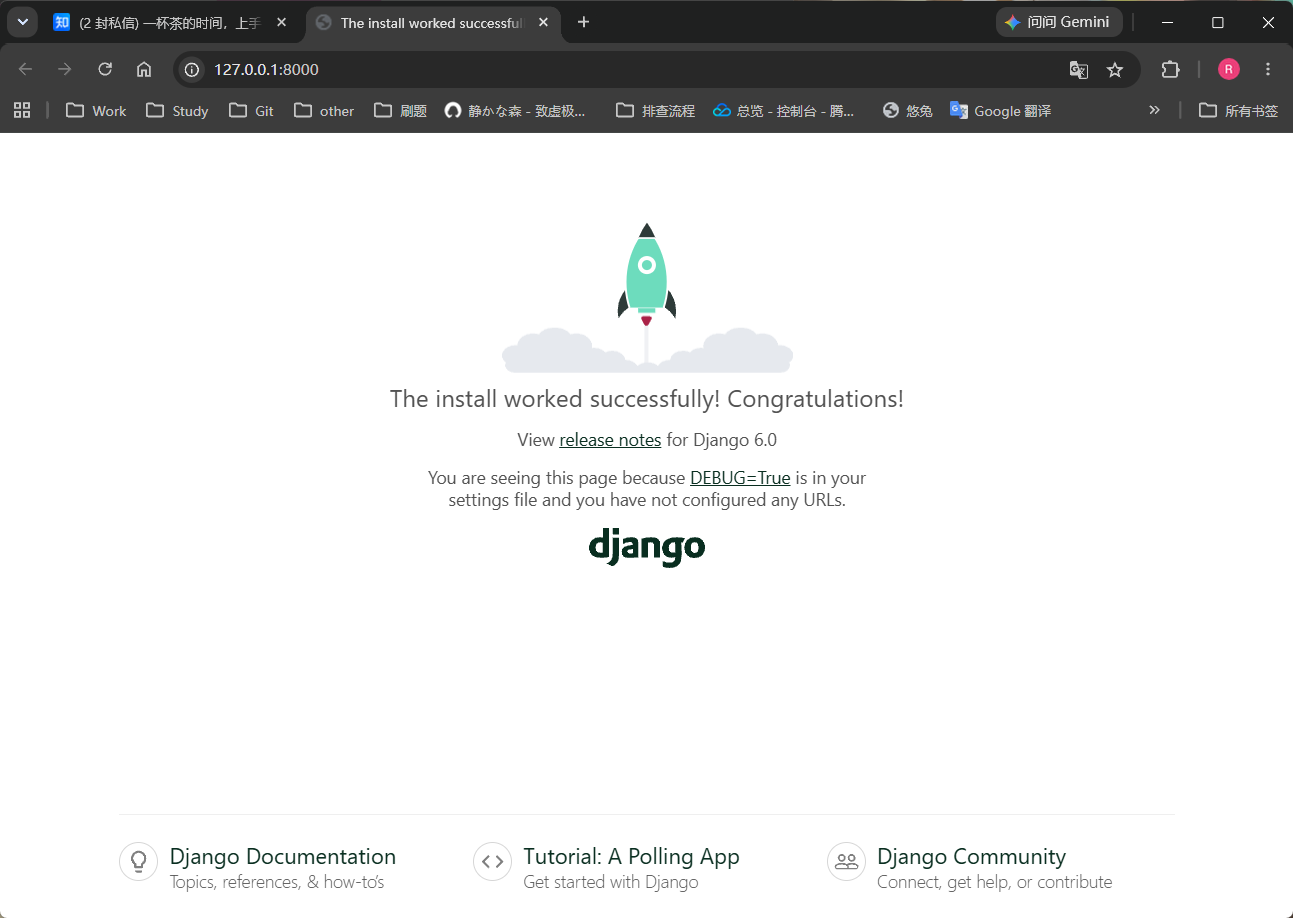This screenshot has width=1293, height=918.
Task: Open the 静かな森 GitHub bookmark
Action: [516, 110]
